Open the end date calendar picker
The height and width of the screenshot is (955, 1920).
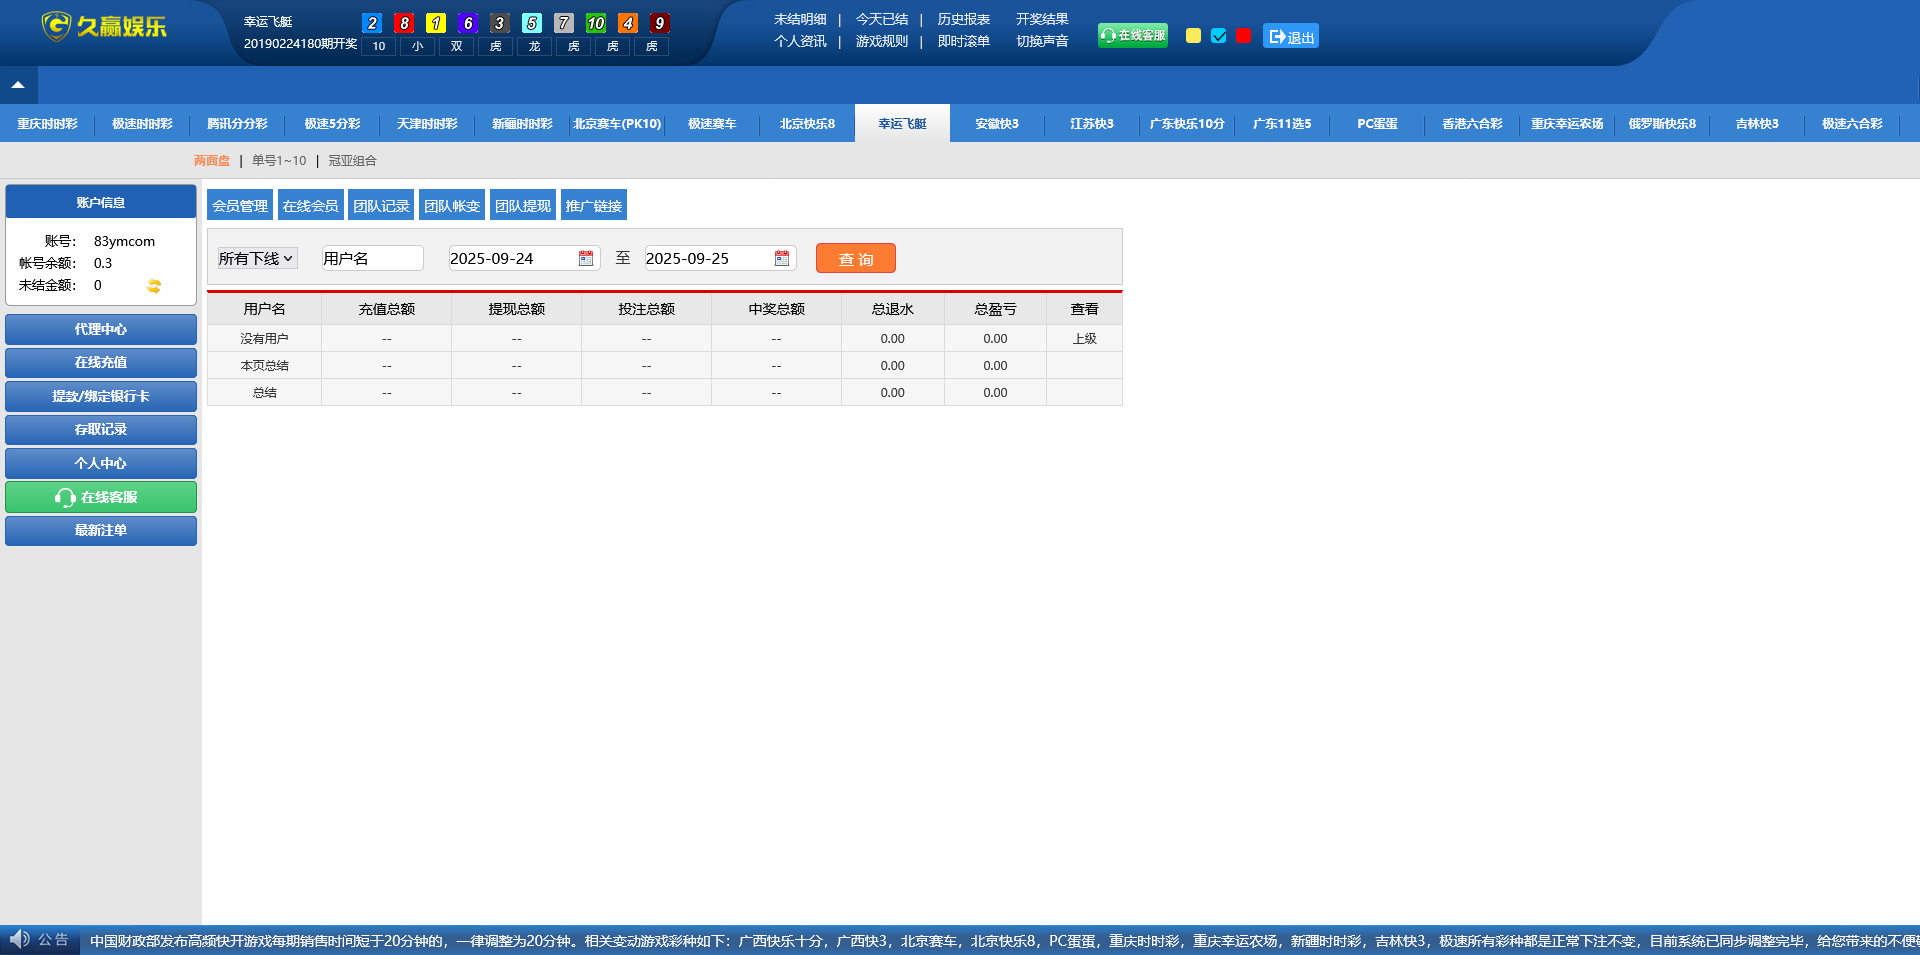click(782, 258)
